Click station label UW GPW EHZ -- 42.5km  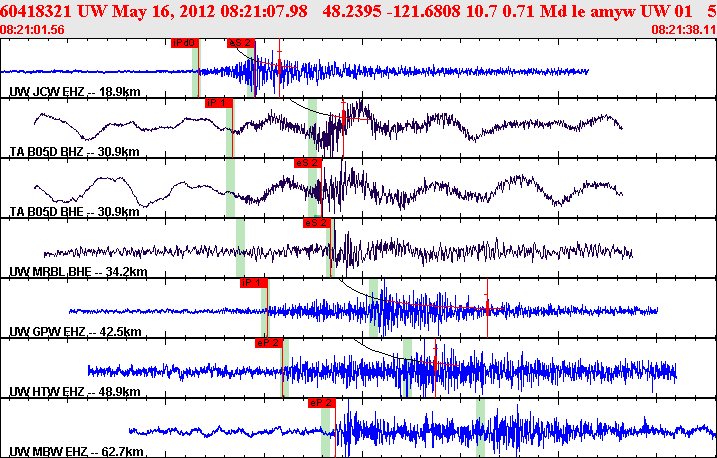coord(75,331)
